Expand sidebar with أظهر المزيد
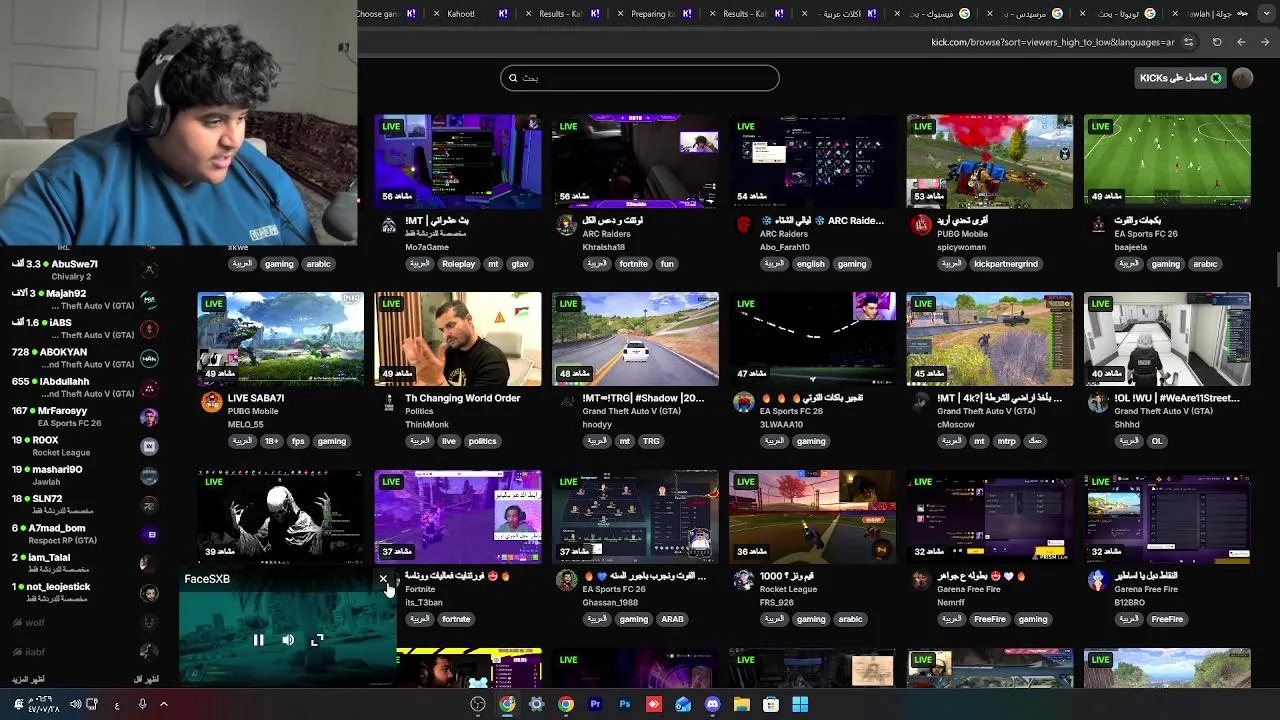1280x720 pixels. coord(27,680)
